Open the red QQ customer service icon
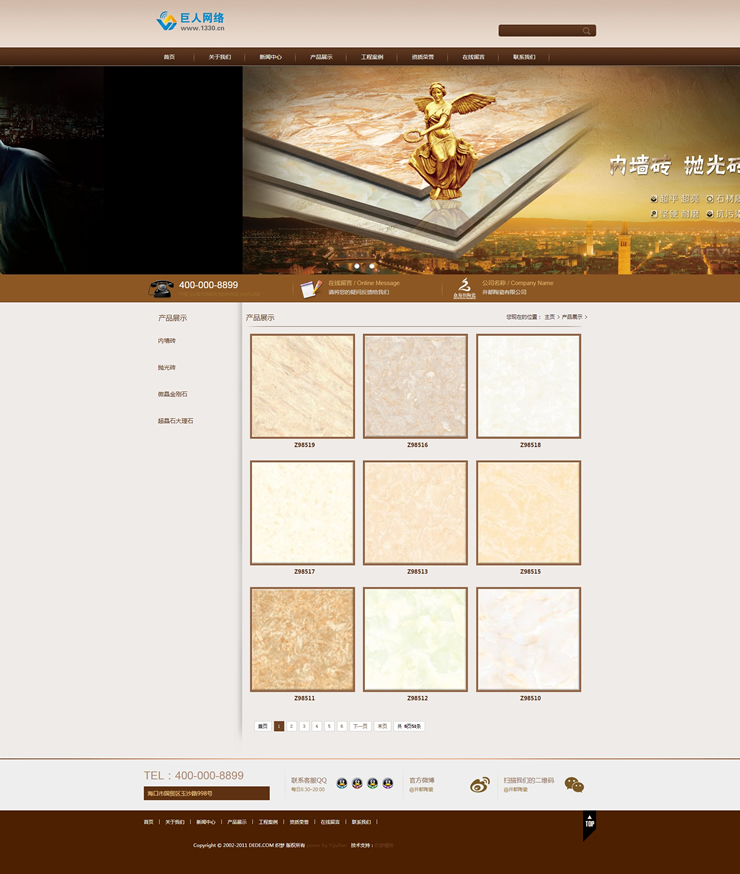The height and width of the screenshot is (874, 740). (357, 783)
